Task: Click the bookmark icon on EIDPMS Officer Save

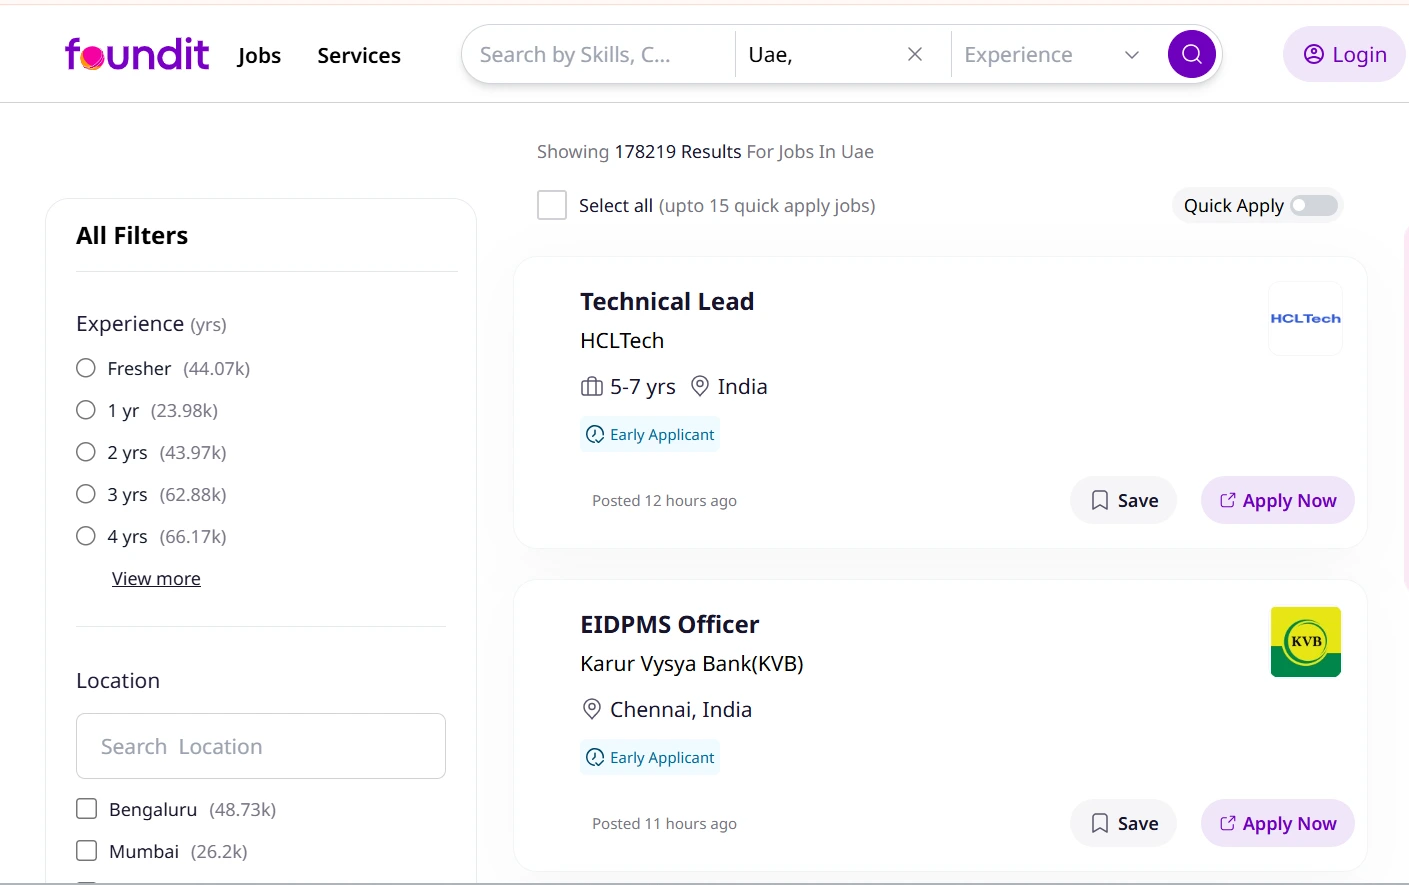Action: tap(1100, 823)
